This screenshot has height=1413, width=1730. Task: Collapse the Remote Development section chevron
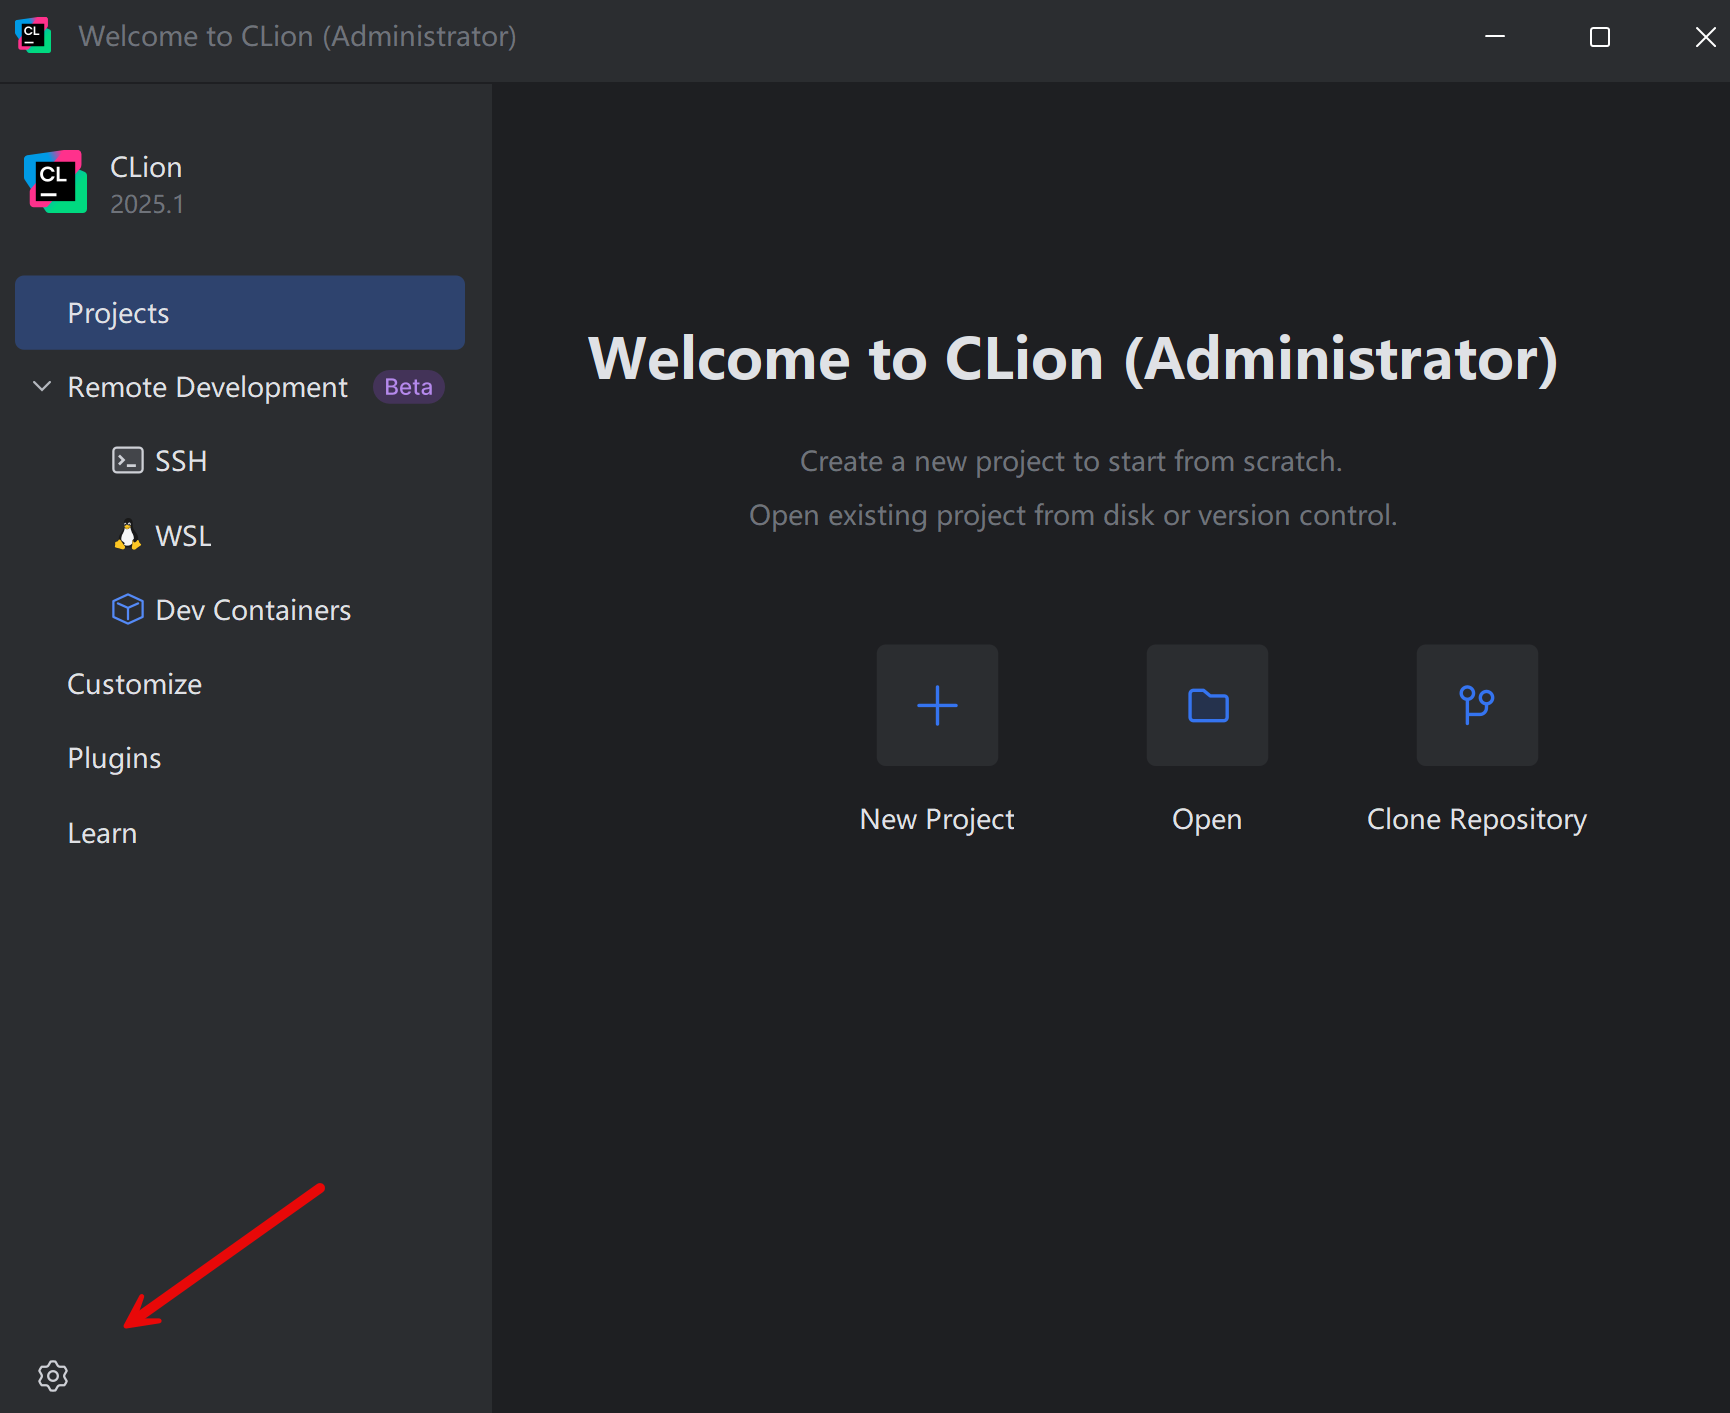click(42, 386)
